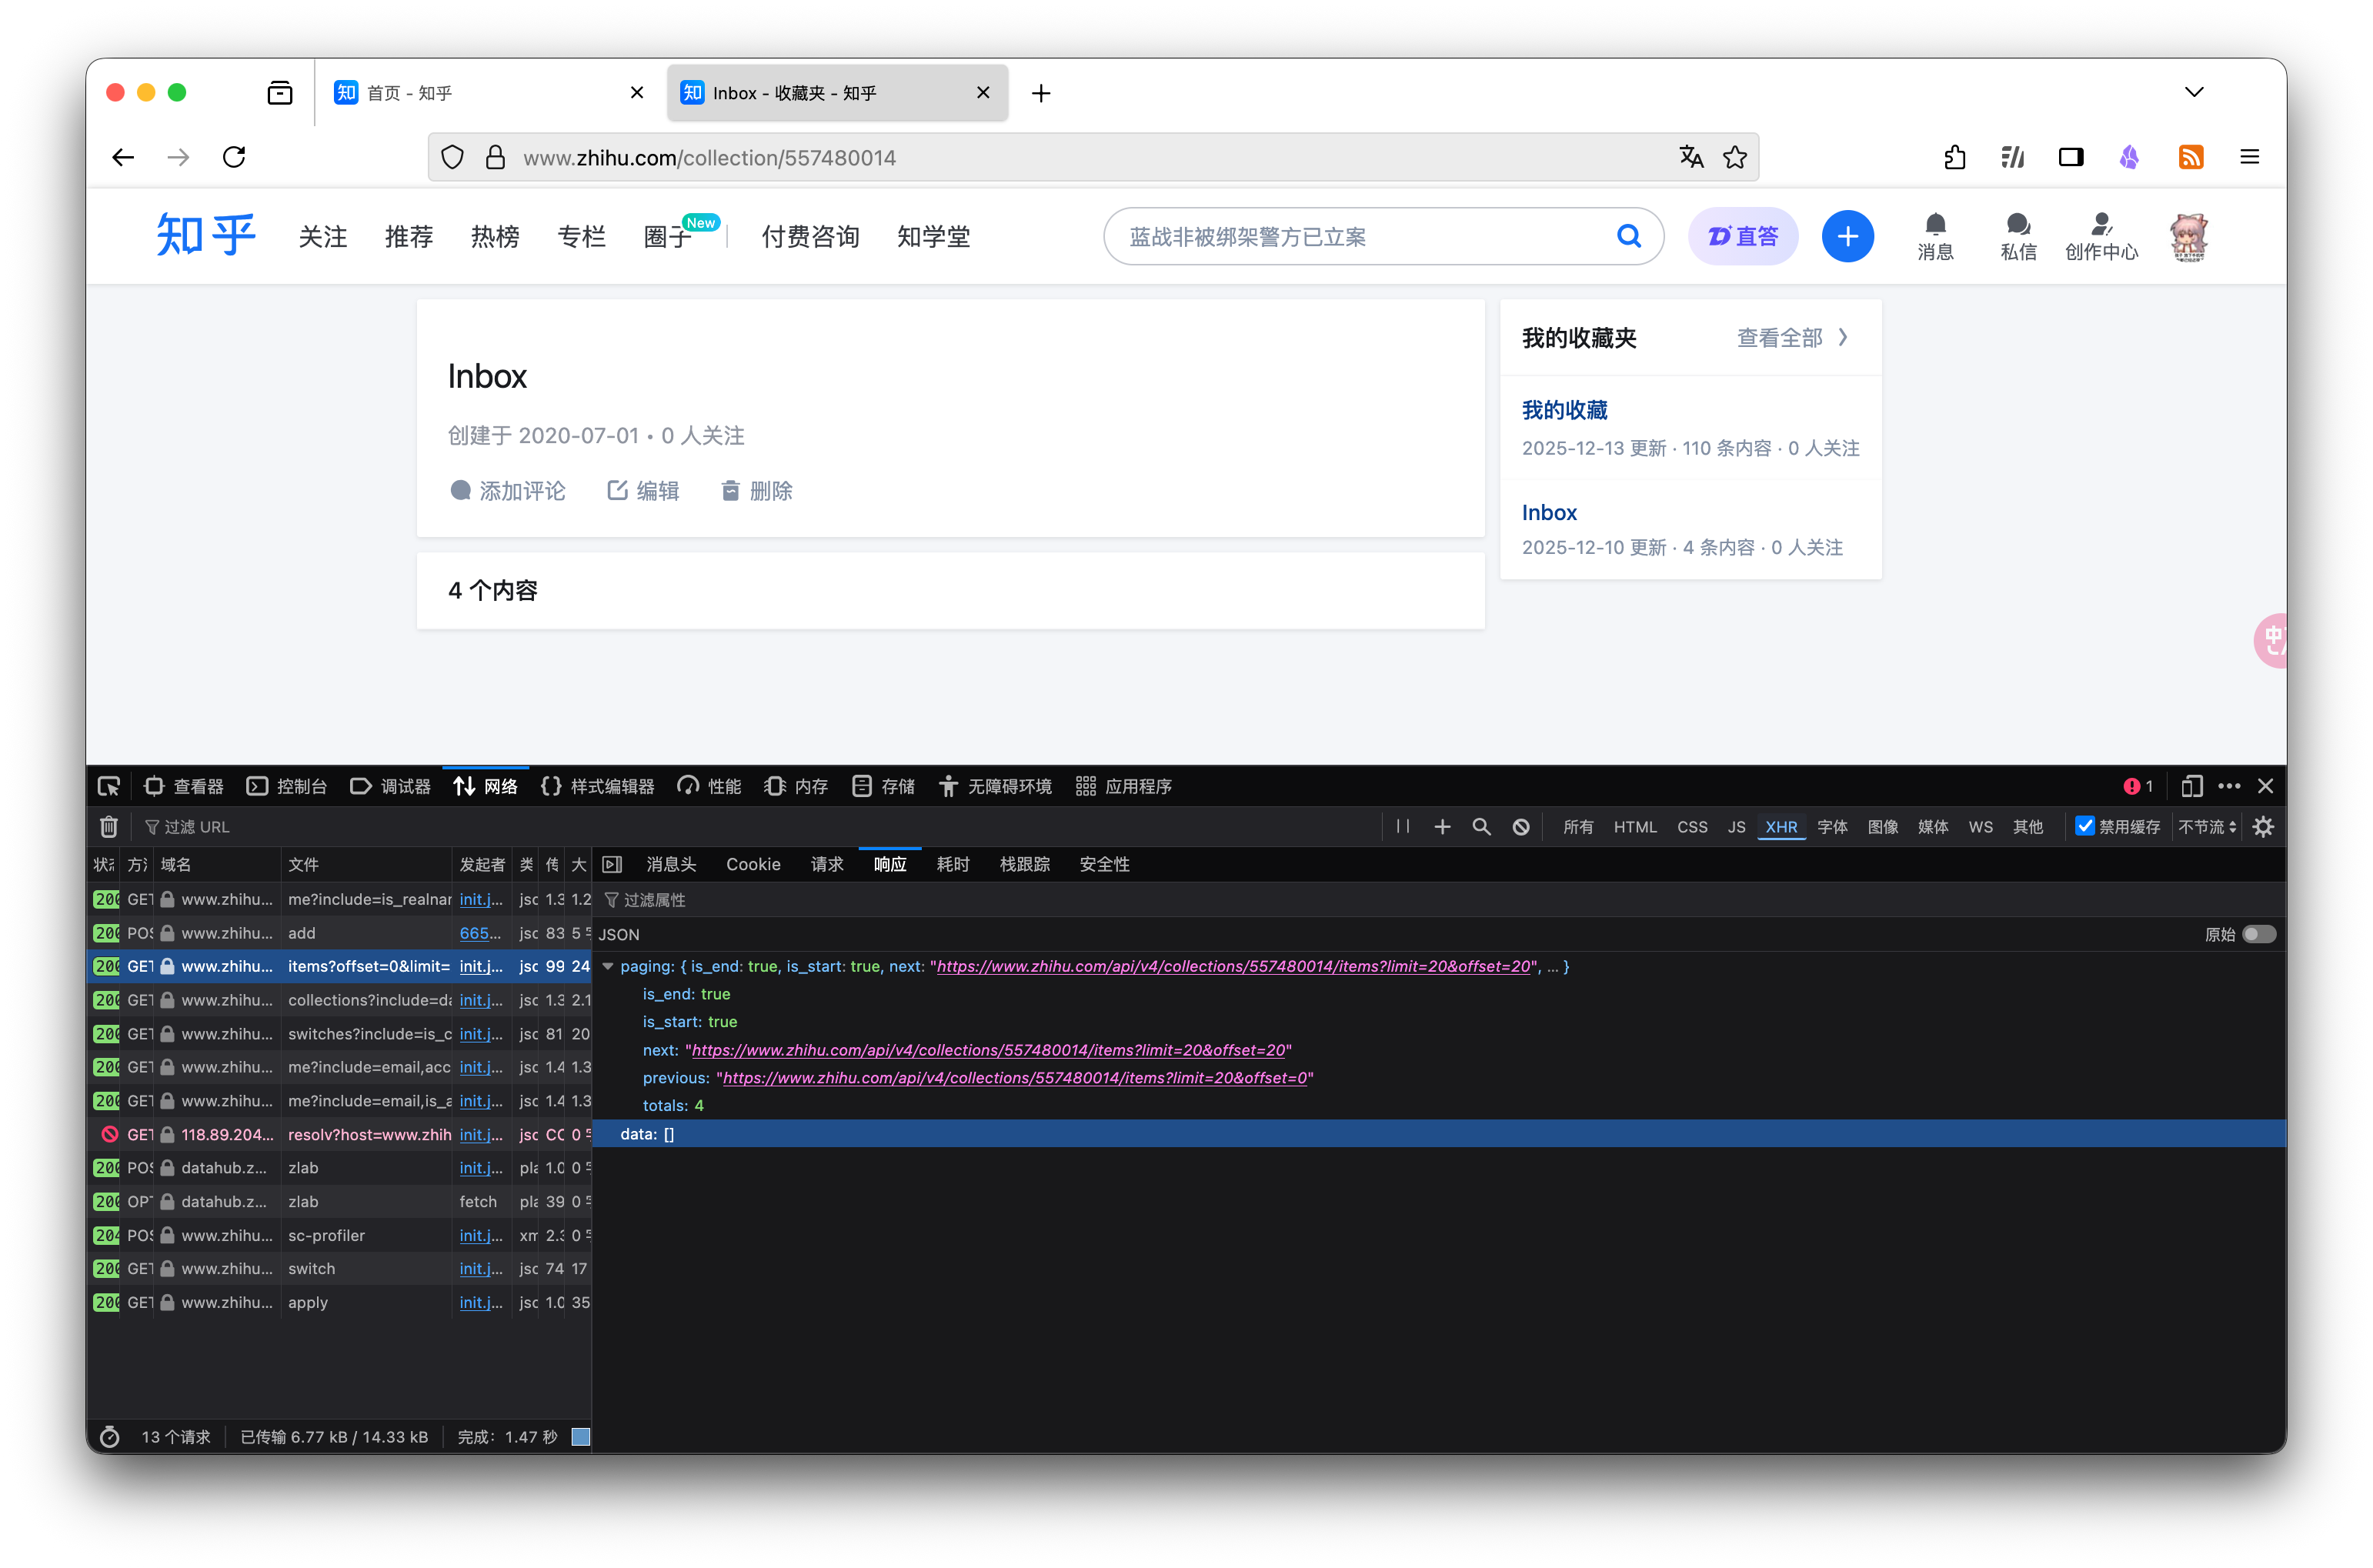Toggle the 原始 raw response switch
Screen dimensions: 2373x1568
tap(2258, 934)
